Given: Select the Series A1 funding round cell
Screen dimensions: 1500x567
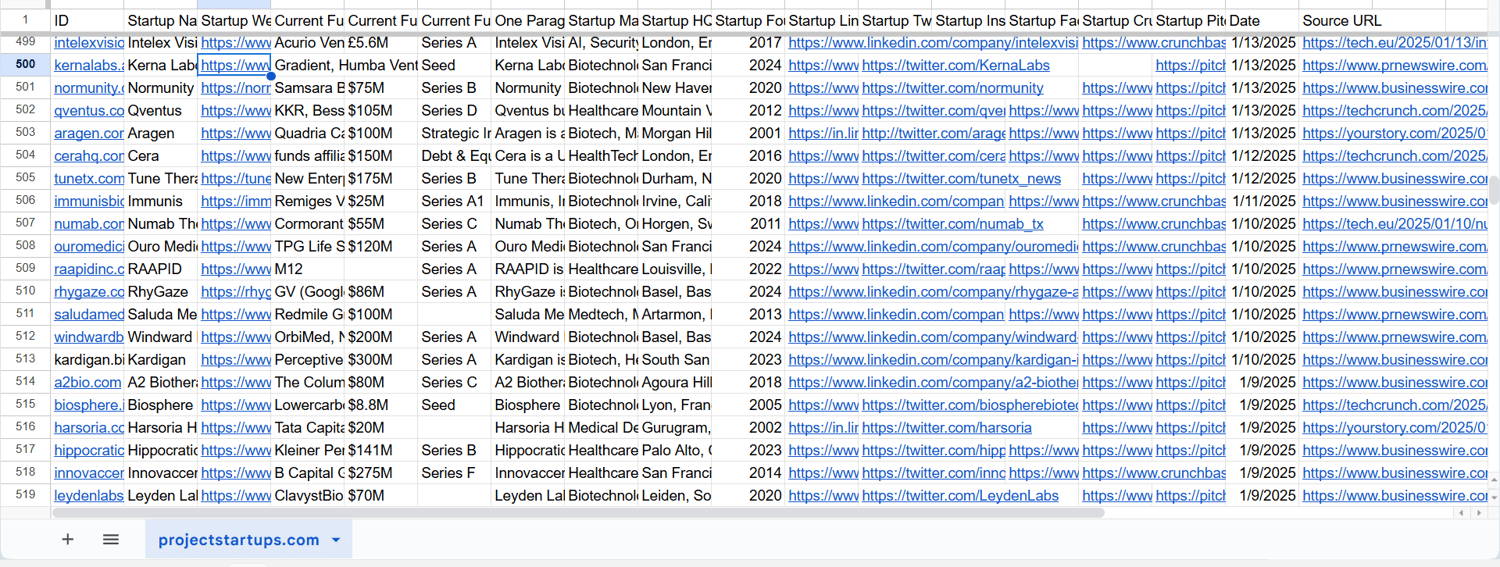Looking at the screenshot, I should coord(454,201).
